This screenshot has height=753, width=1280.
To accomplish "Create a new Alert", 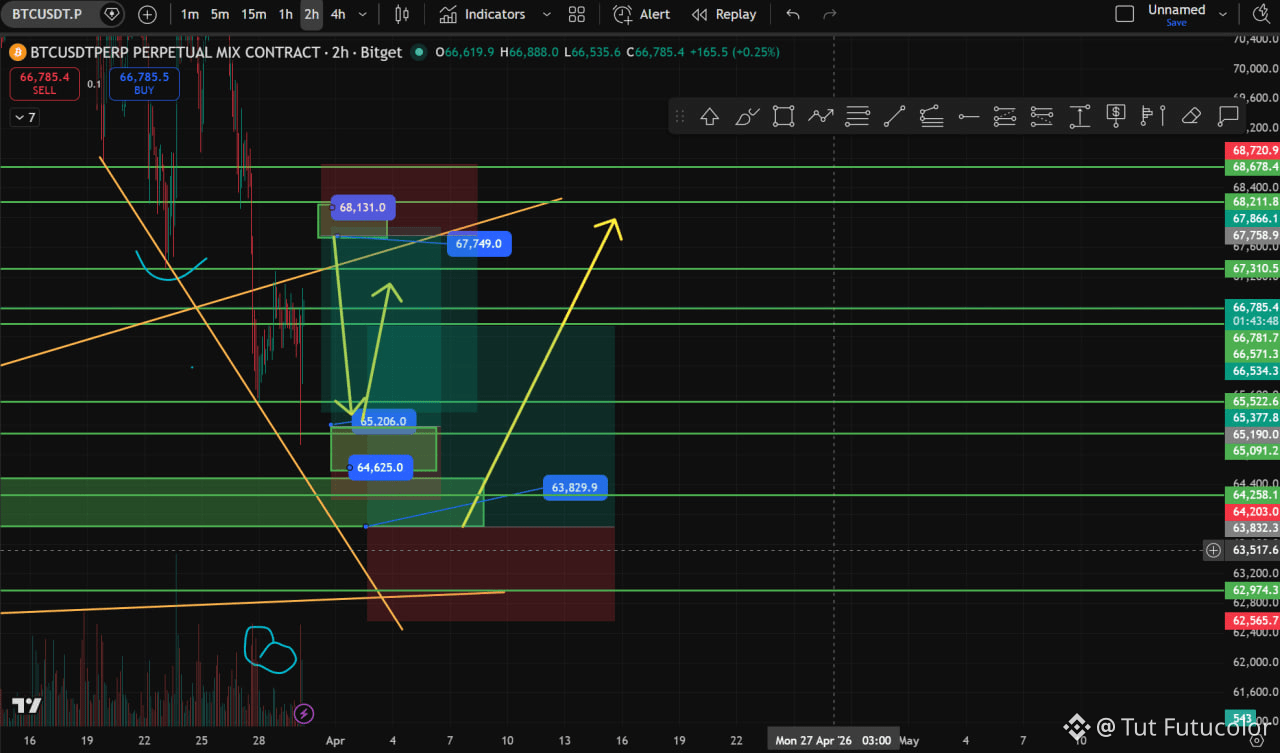I will pyautogui.click(x=642, y=14).
